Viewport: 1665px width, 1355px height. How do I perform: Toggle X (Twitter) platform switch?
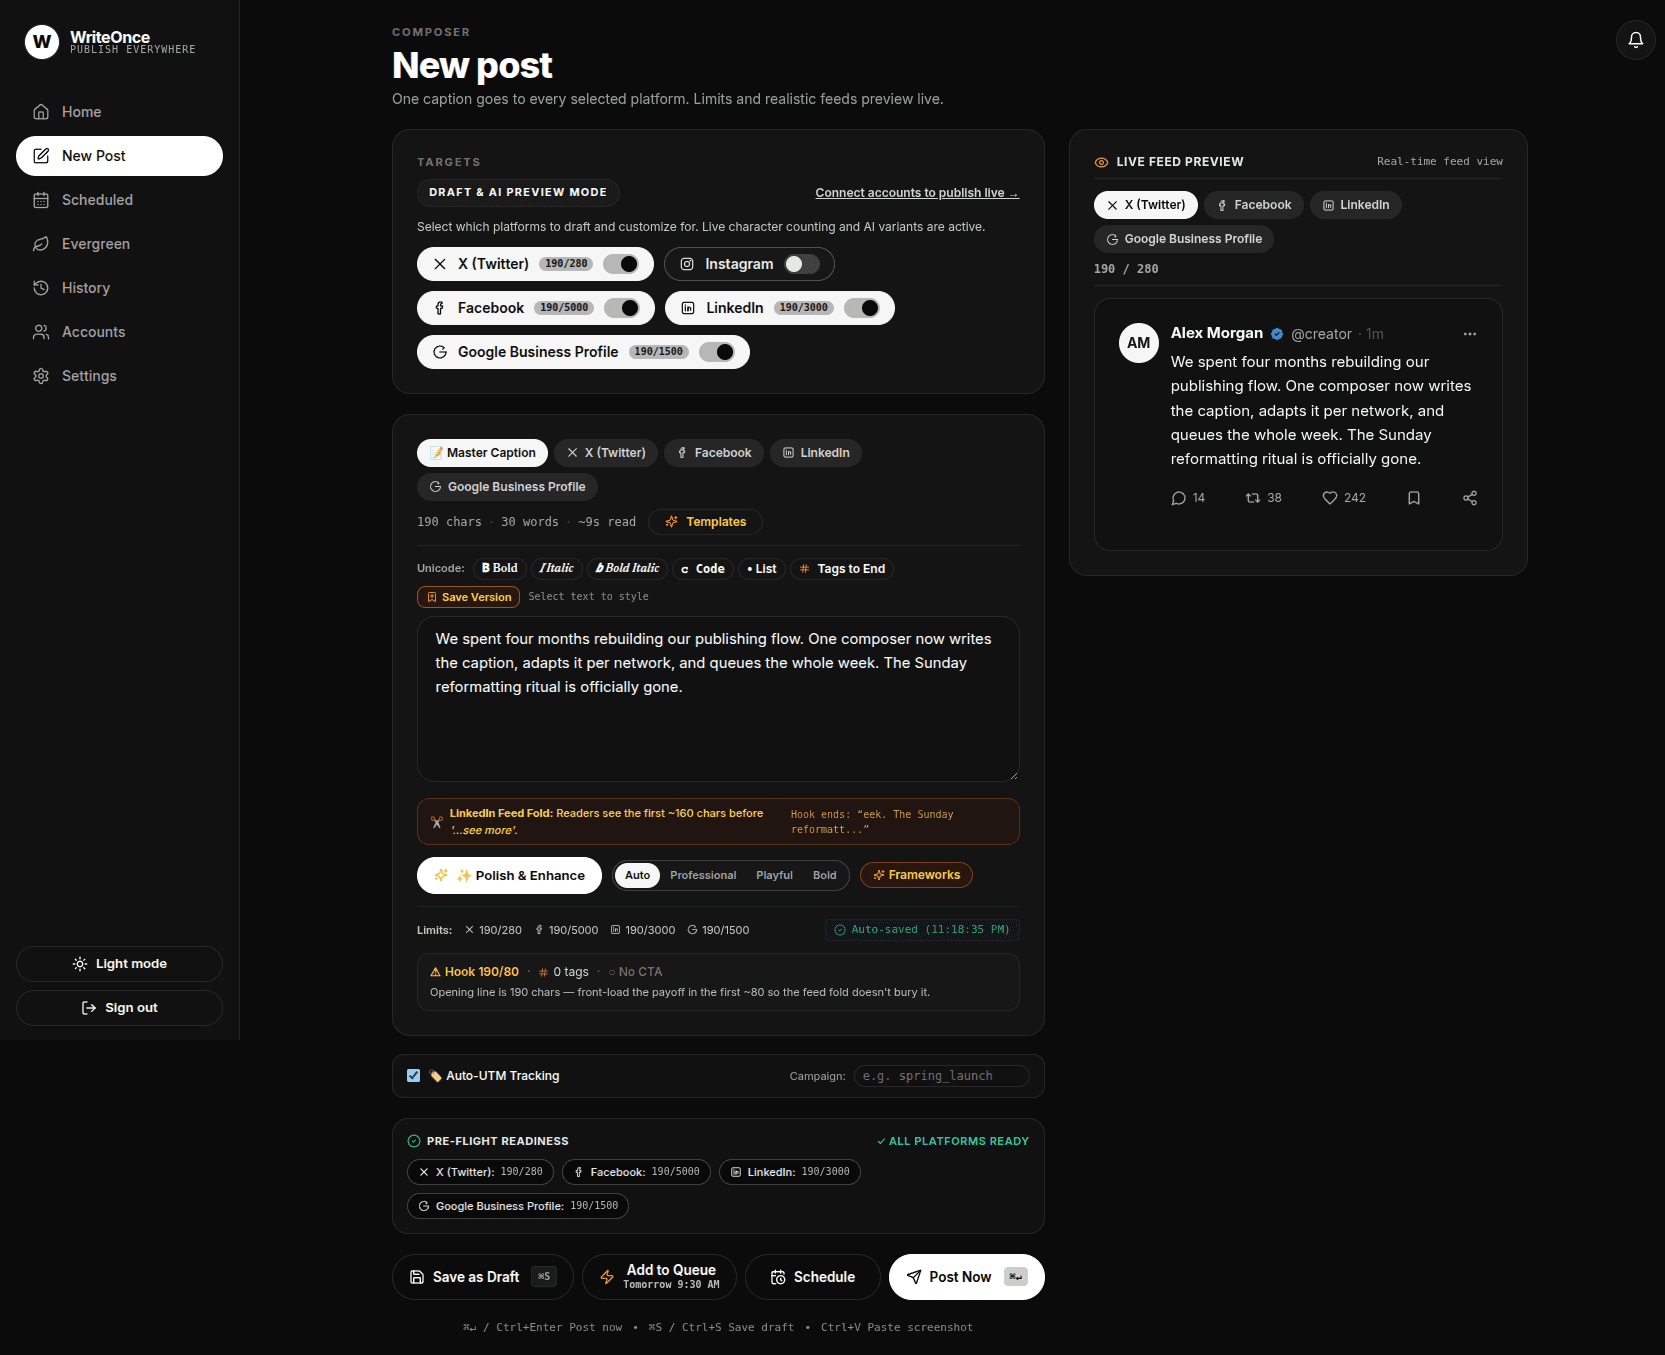click(x=621, y=264)
